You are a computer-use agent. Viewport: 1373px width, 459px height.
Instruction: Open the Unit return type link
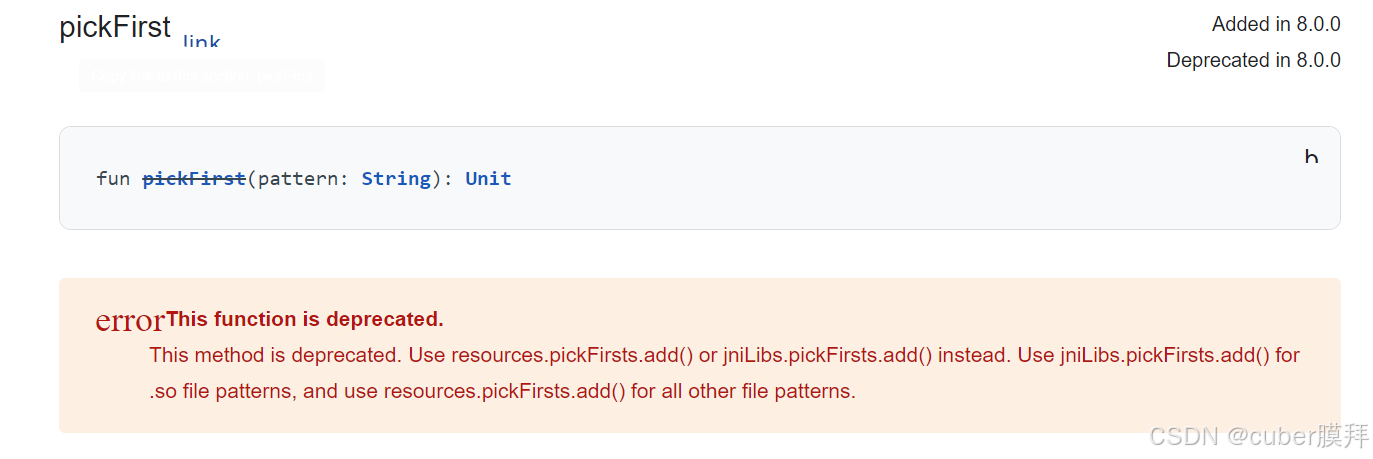[488, 179]
